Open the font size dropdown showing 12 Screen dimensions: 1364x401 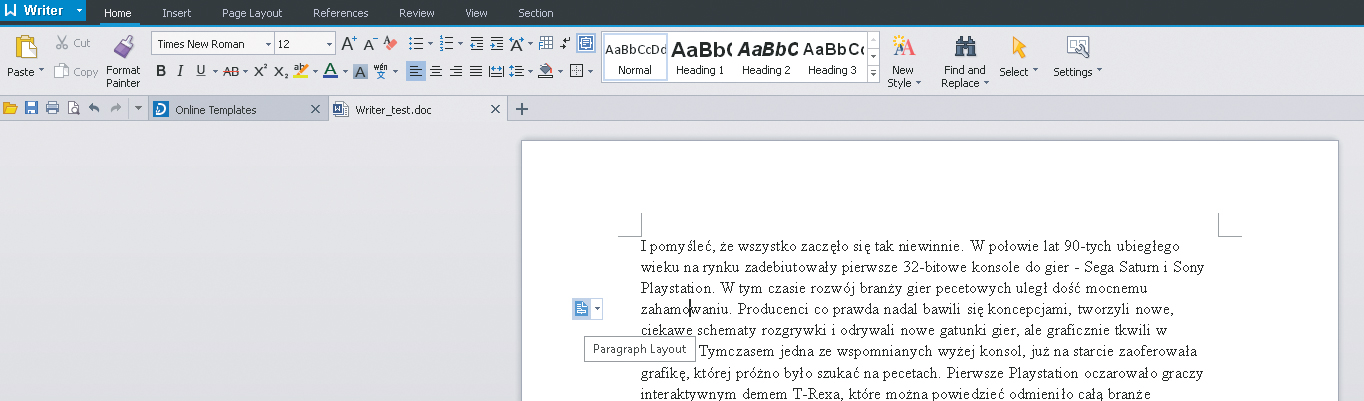[x=329, y=44]
